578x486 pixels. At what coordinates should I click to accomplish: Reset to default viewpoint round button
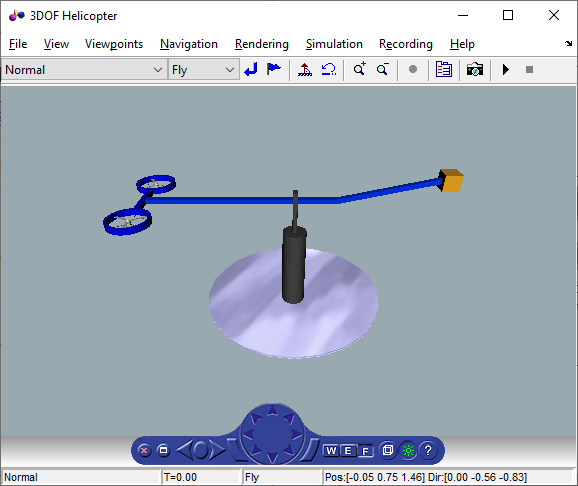(201, 450)
